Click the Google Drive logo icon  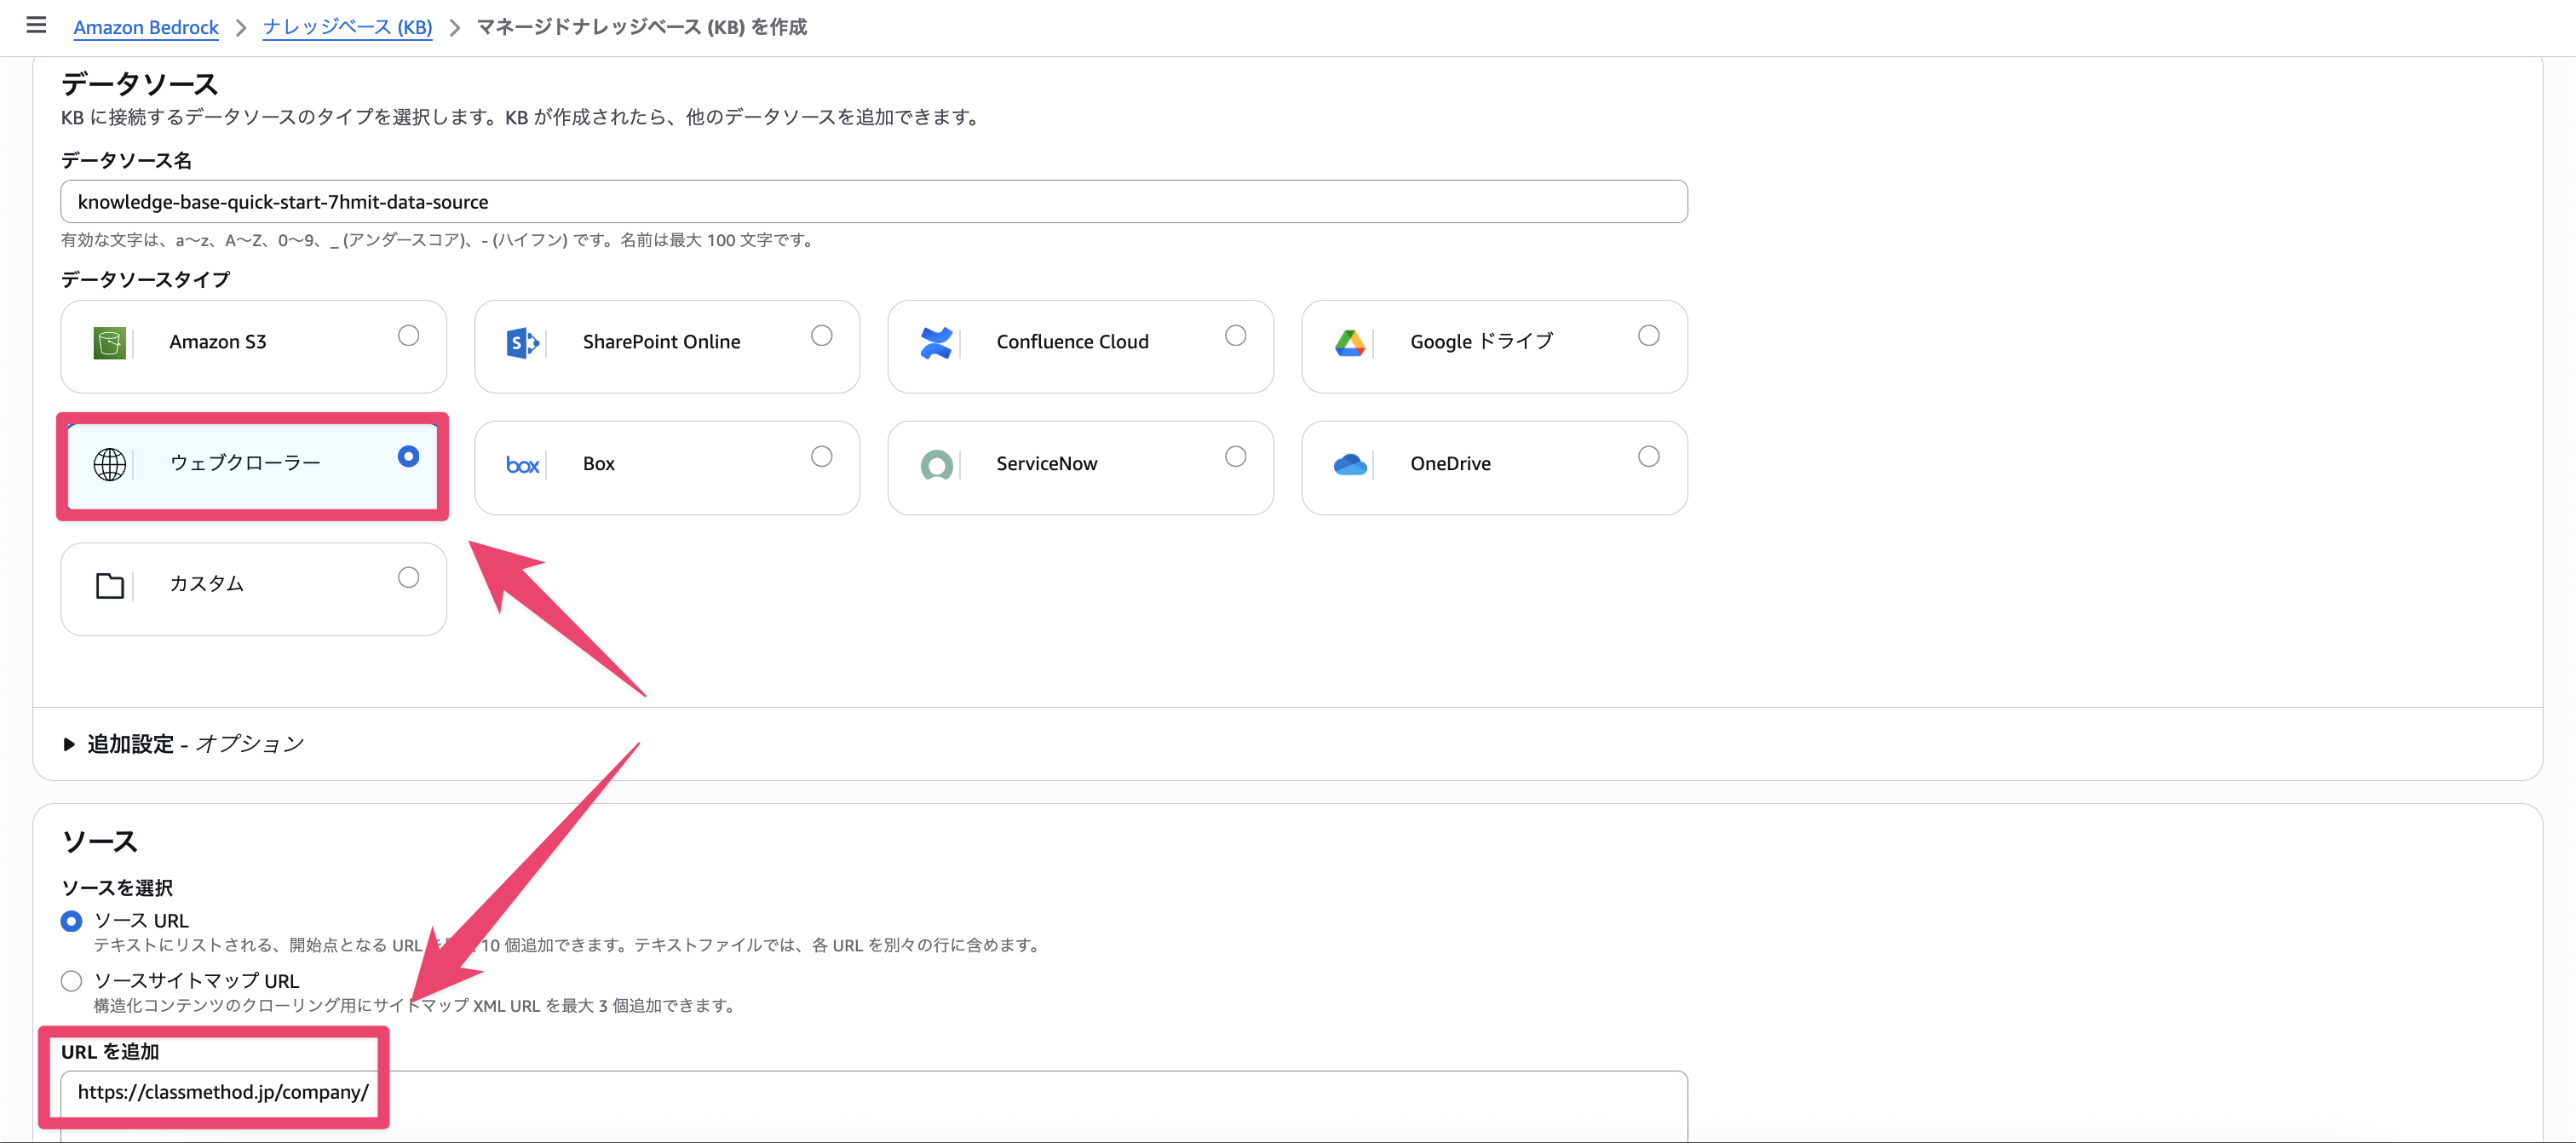1350,343
